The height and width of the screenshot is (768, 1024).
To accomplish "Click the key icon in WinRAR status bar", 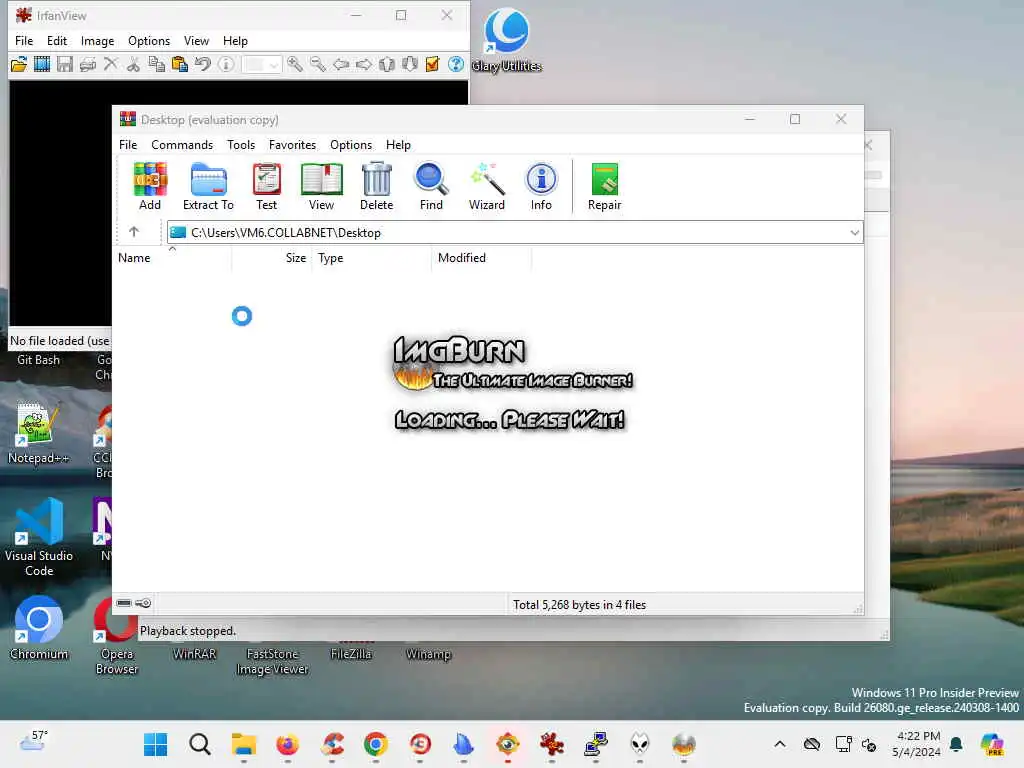I will (144, 603).
